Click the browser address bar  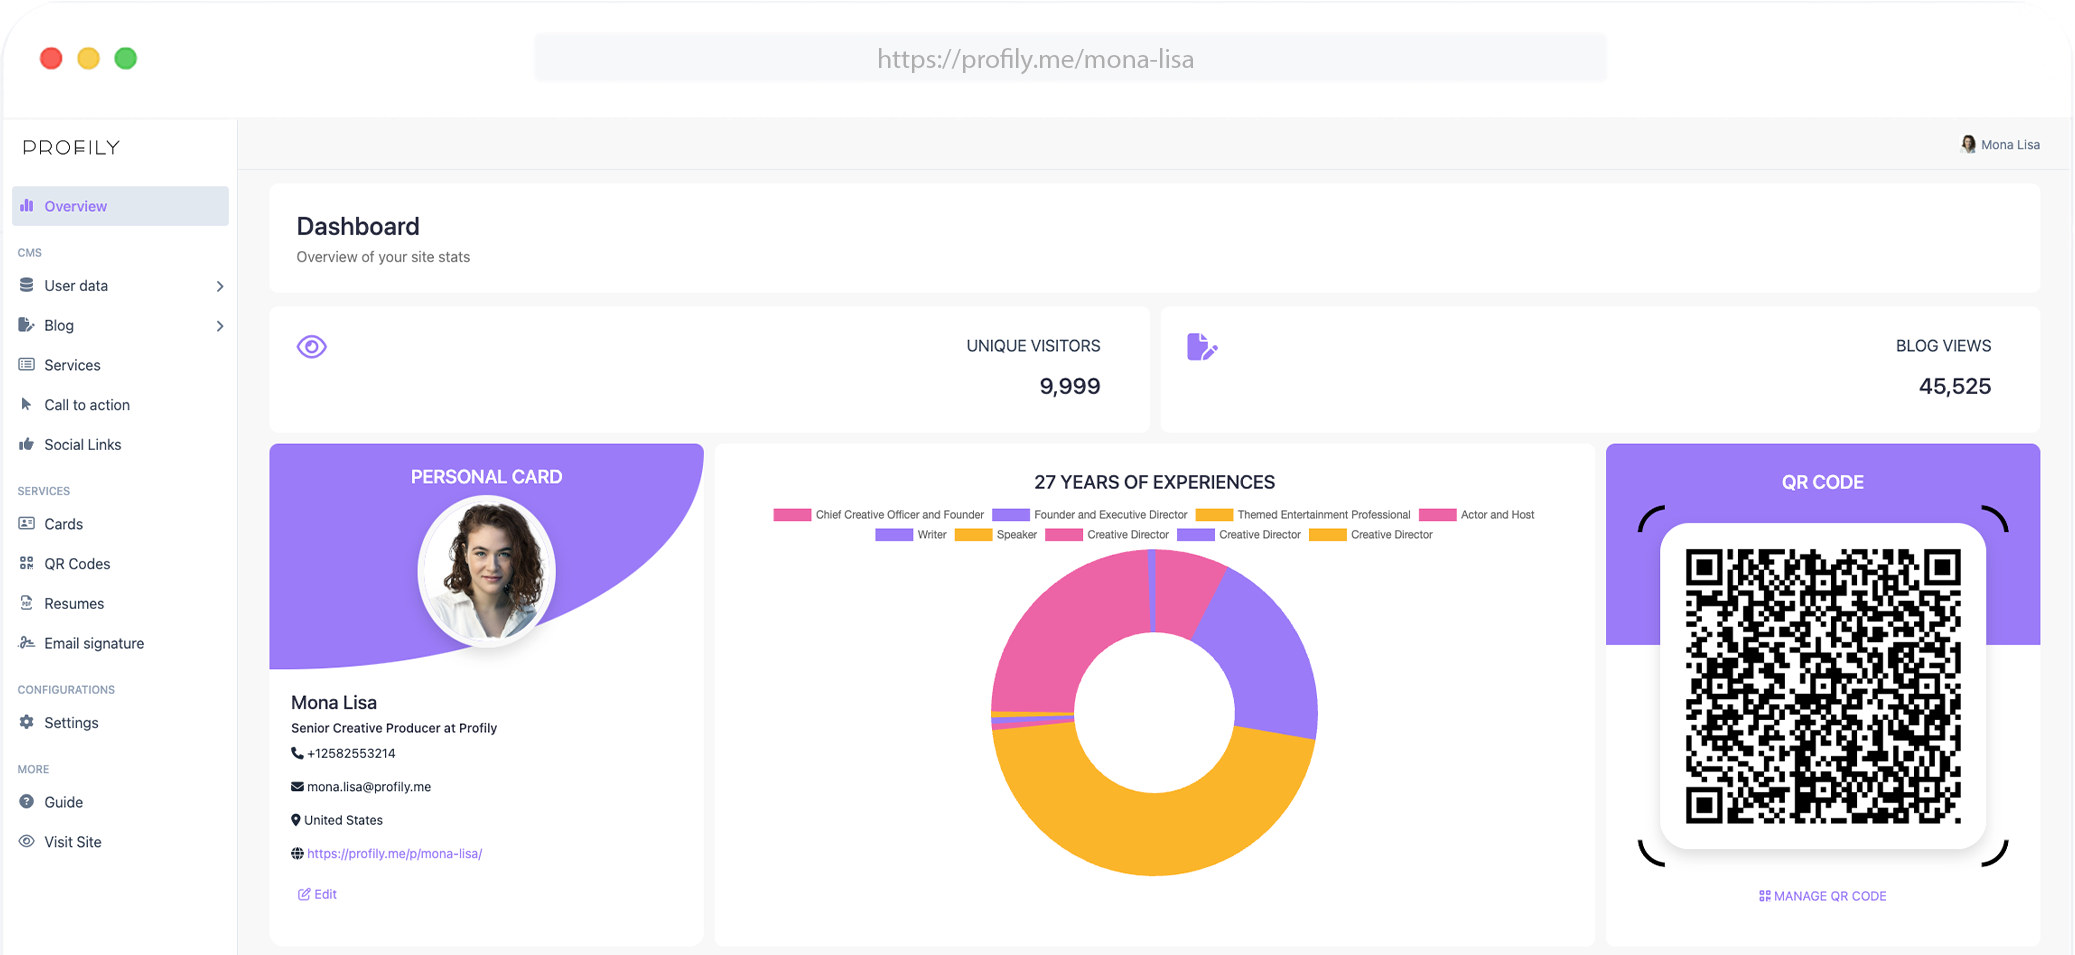1071,58
